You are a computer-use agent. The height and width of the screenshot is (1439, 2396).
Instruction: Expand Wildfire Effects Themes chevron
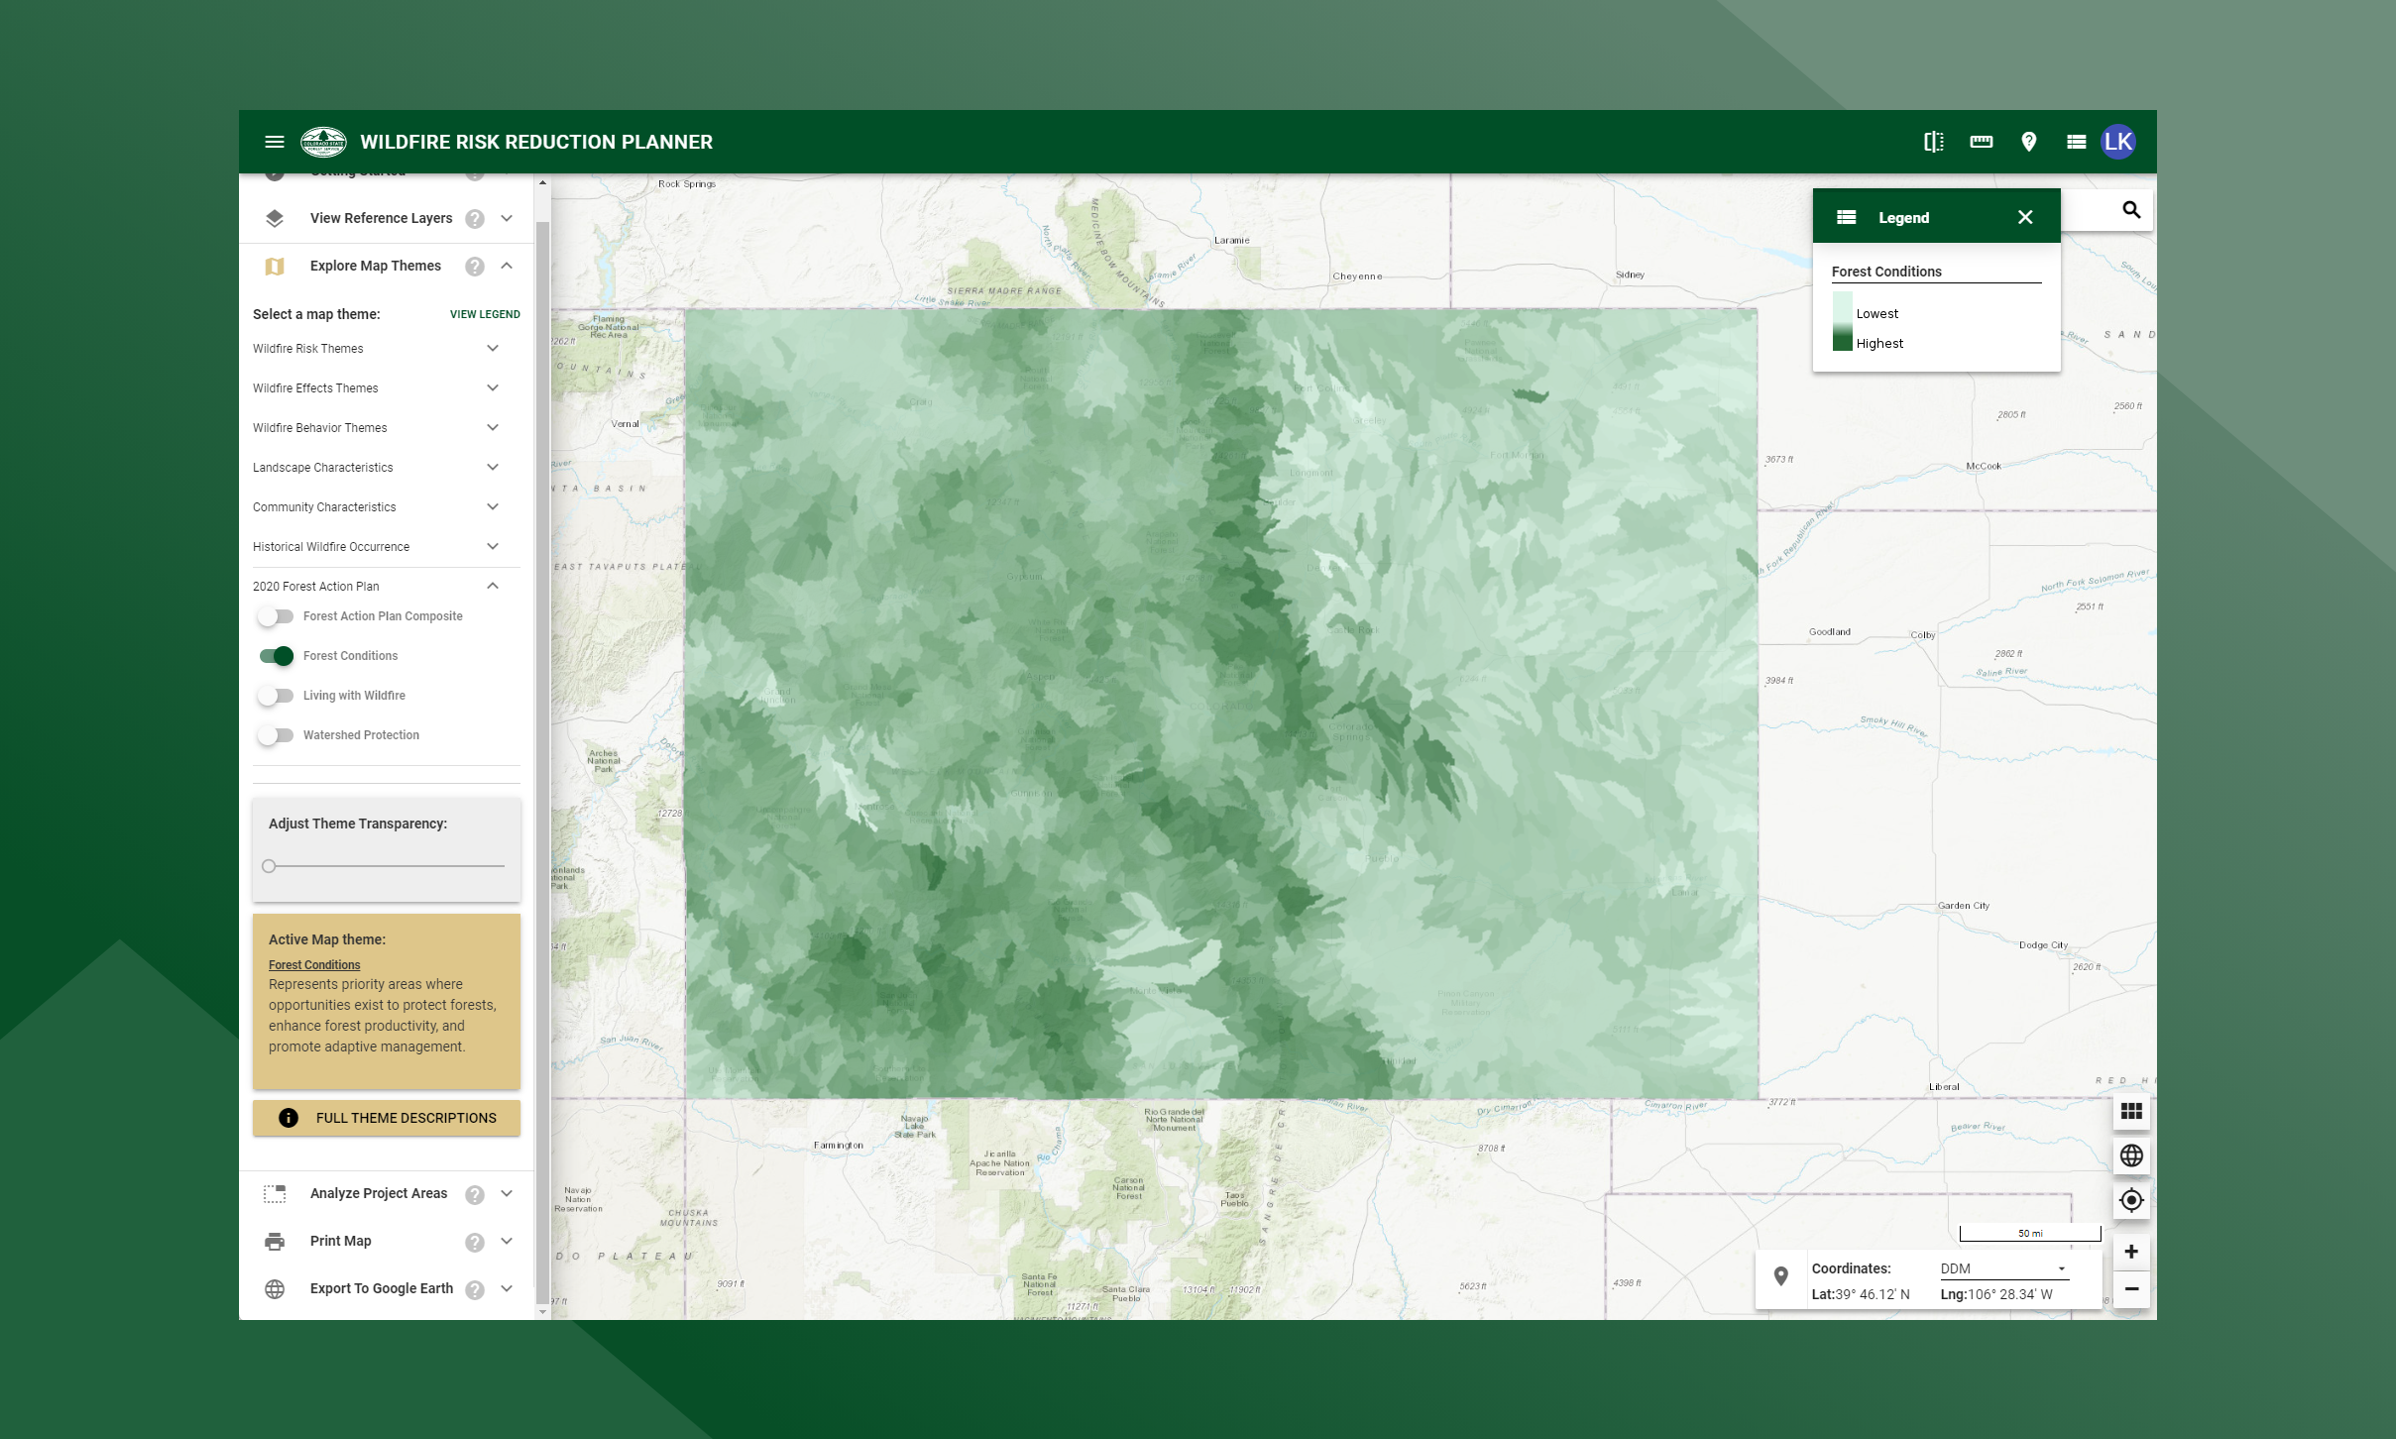[493, 388]
